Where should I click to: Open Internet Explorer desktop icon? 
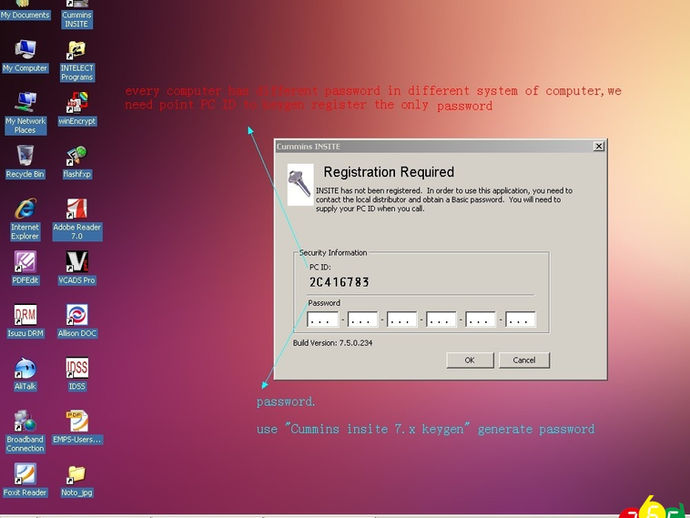click(x=25, y=219)
